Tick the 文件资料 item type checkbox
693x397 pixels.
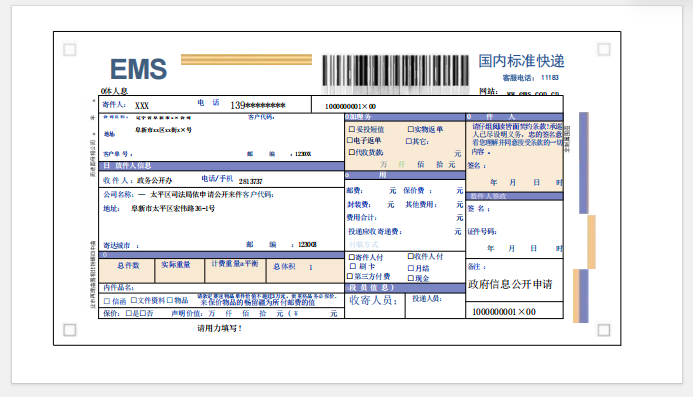(x=133, y=300)
